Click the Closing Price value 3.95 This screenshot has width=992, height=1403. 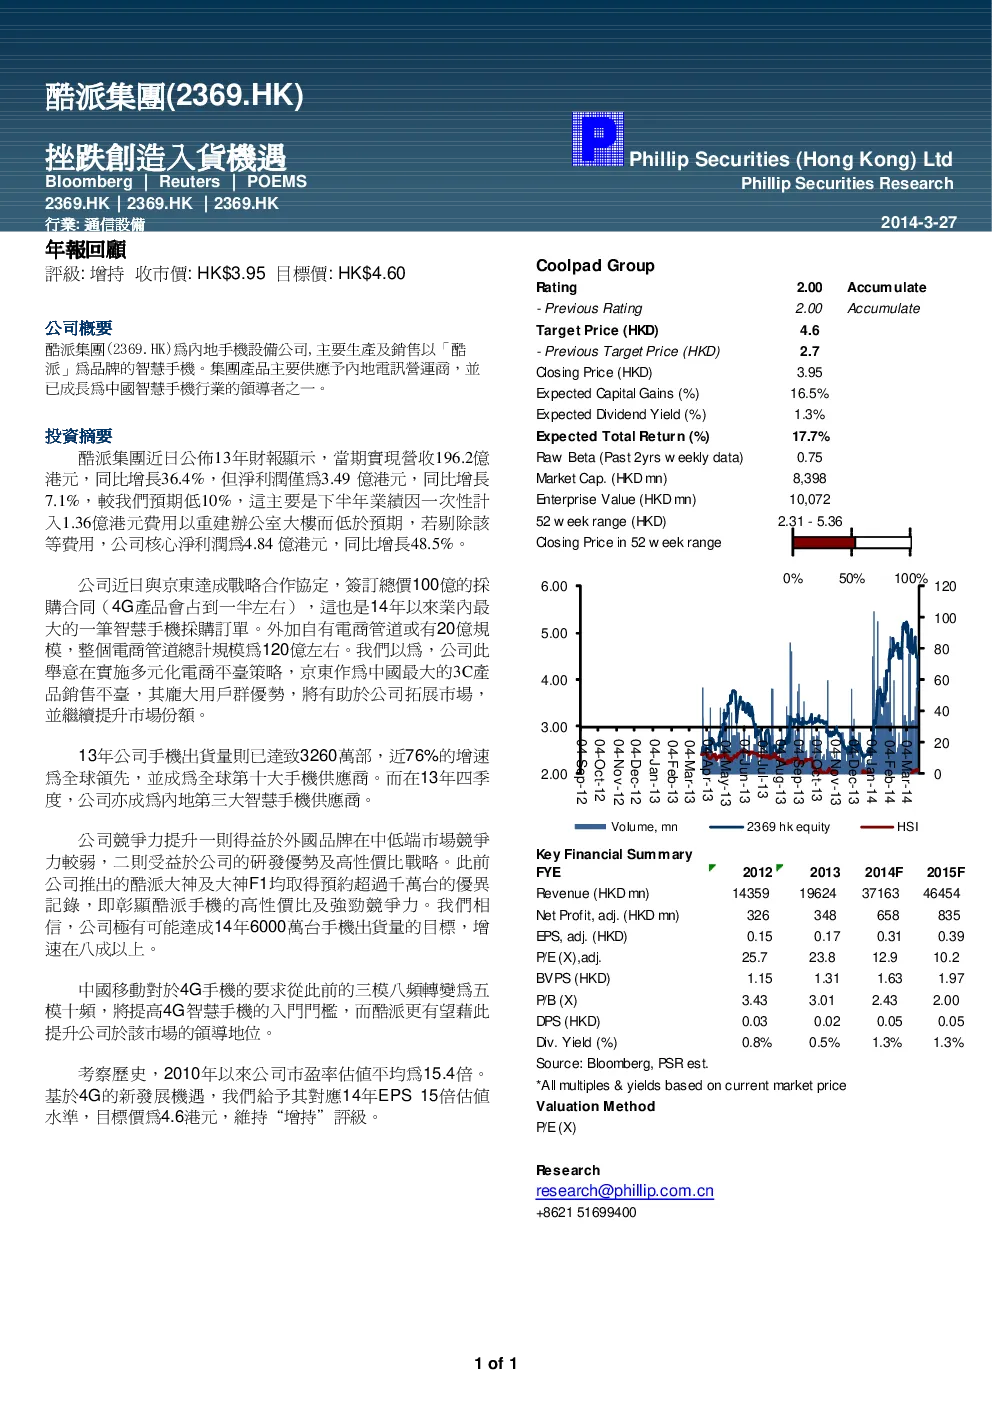[810, 372]
